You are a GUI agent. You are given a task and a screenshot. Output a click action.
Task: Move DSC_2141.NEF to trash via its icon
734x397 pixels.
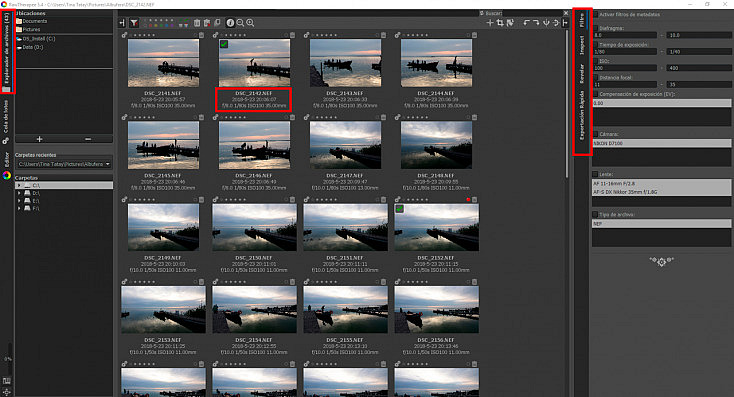point(201,35)
